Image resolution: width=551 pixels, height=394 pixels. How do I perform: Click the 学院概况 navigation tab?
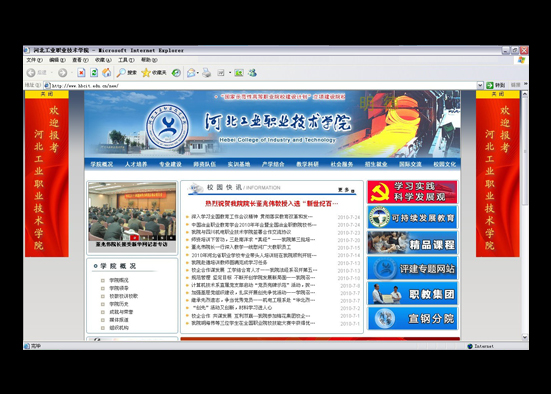(102, 164)
